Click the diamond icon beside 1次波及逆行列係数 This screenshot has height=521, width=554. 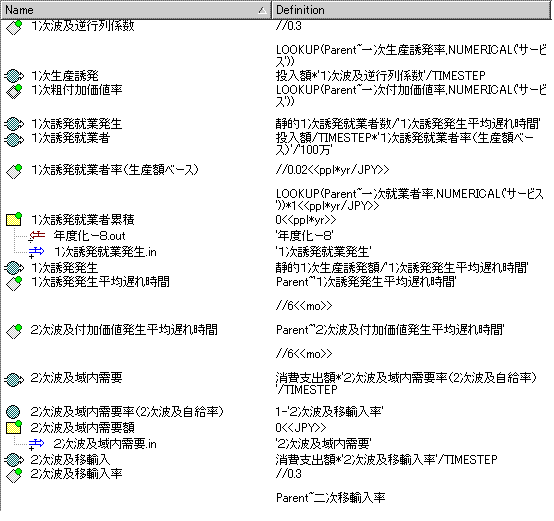14,27
